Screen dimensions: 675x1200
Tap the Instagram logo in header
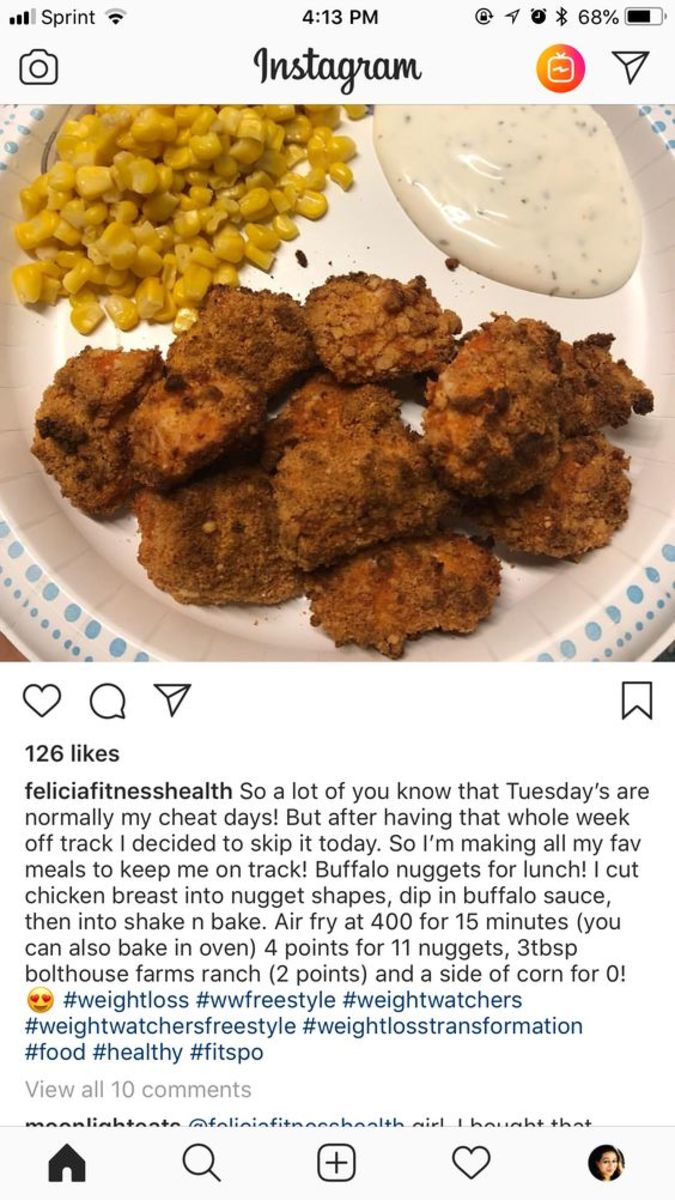(337, 68)
